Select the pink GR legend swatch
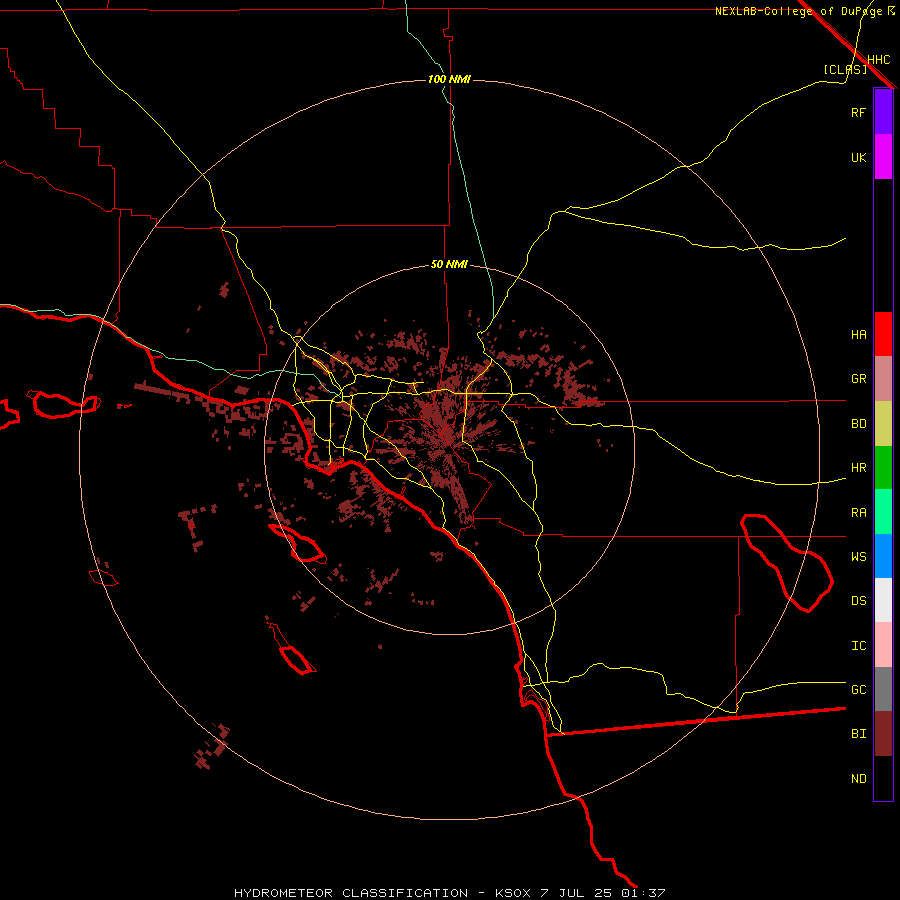The width and height of the screenshot is (900, 900). [x=883, y=379]
